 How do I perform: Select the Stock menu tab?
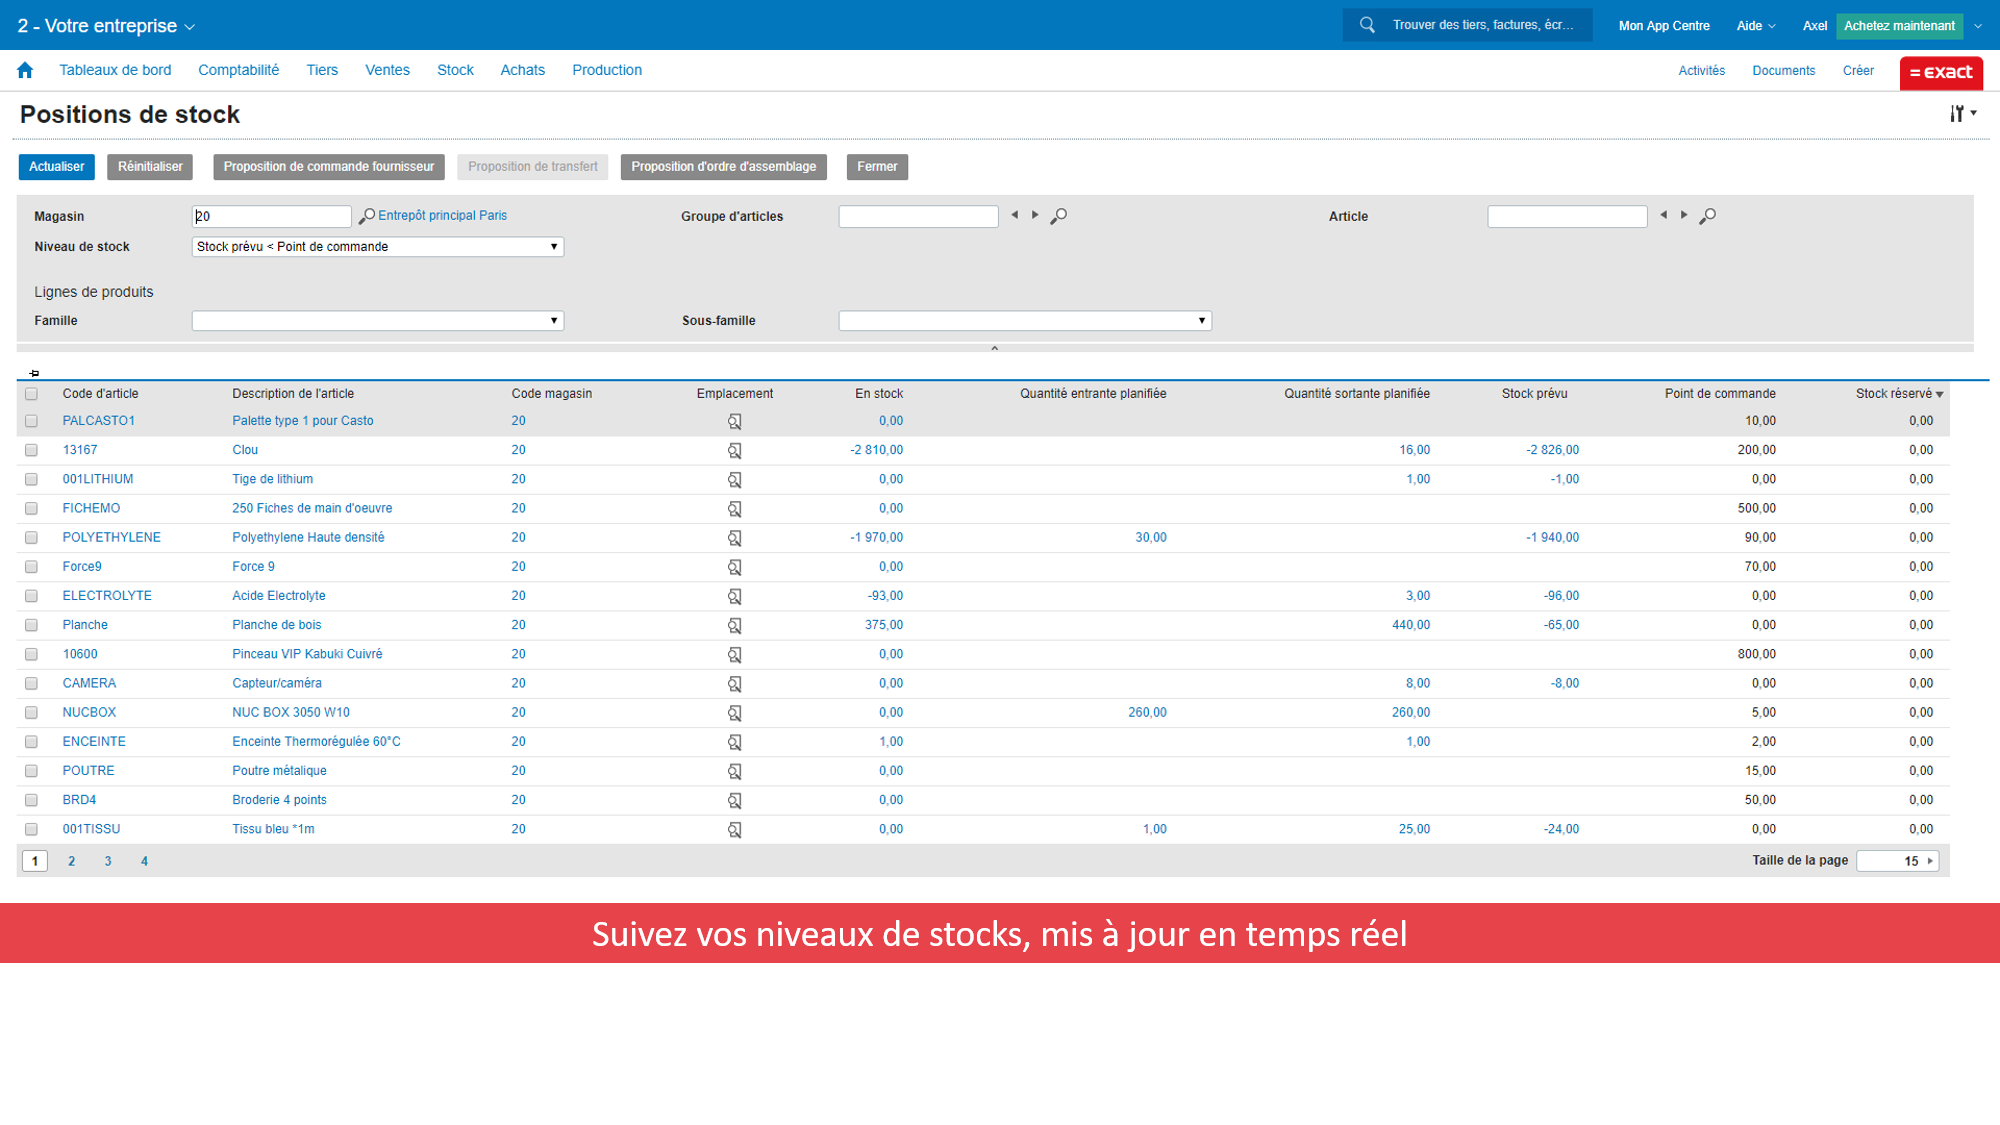click(455, 70)
